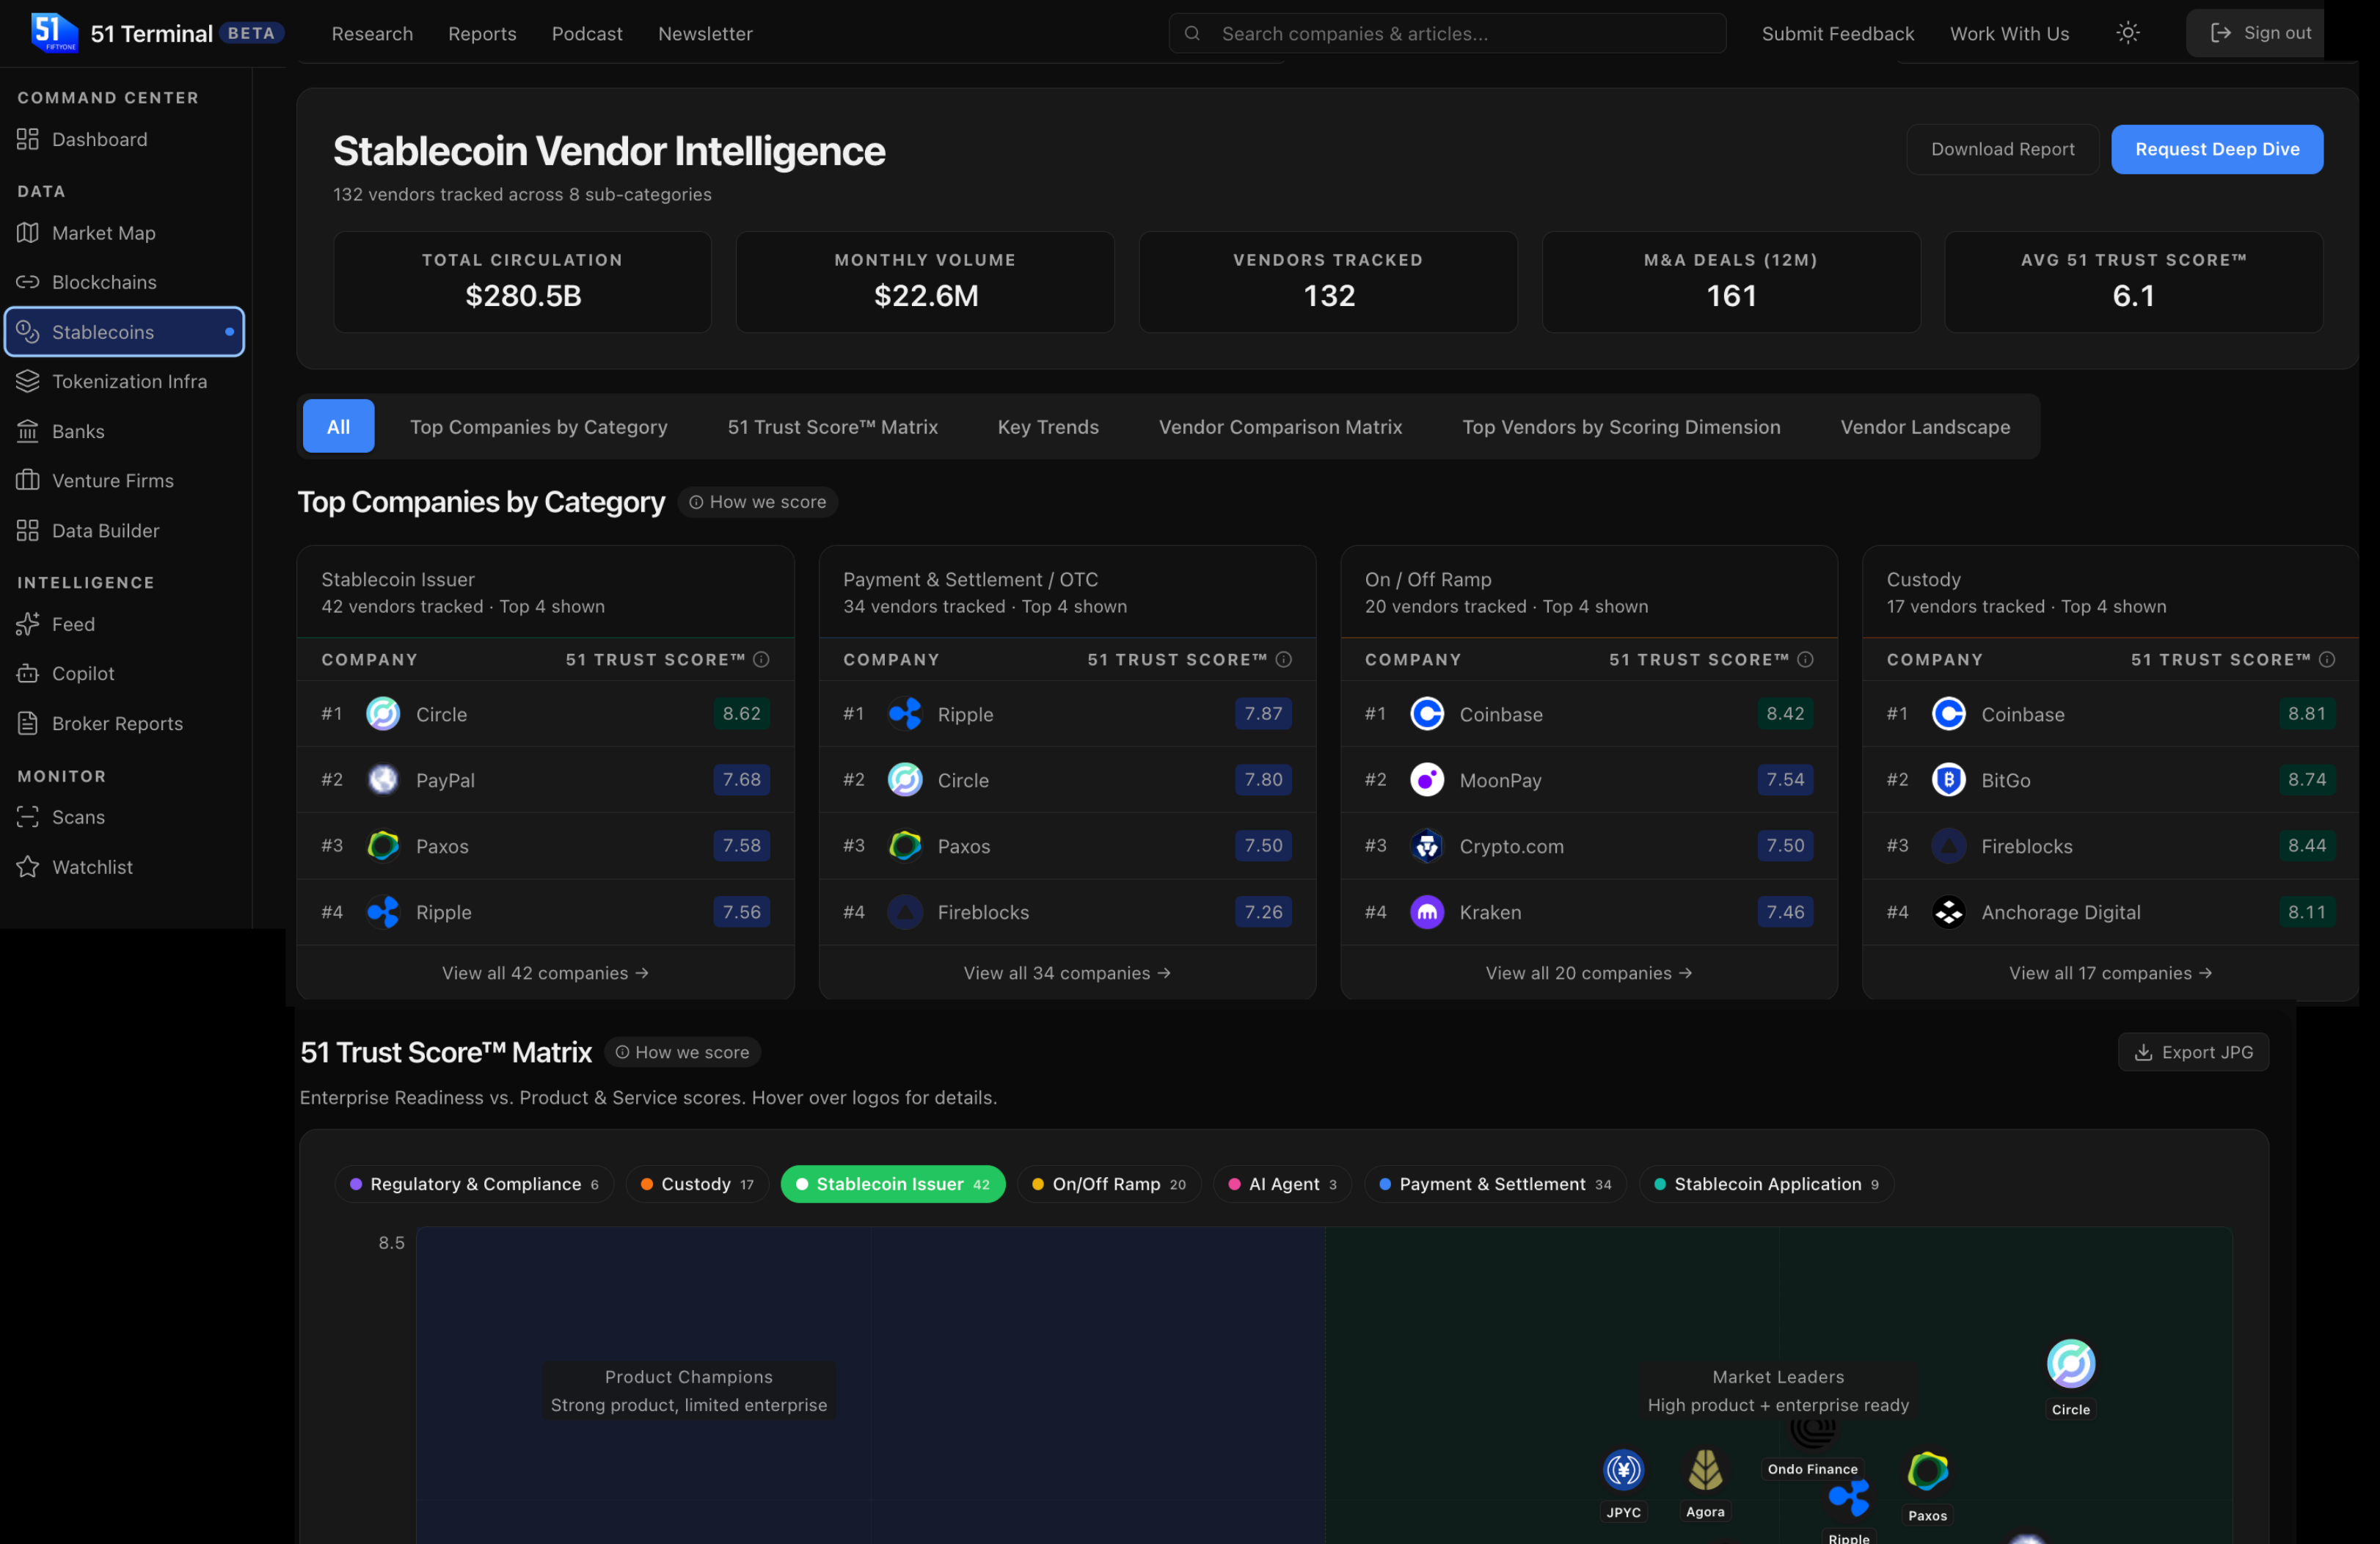Open Tokenization Infra in the sidebar
The width and height of the screenshot is (2380, 1544).
pyautogui.click(x=125, y=381)
